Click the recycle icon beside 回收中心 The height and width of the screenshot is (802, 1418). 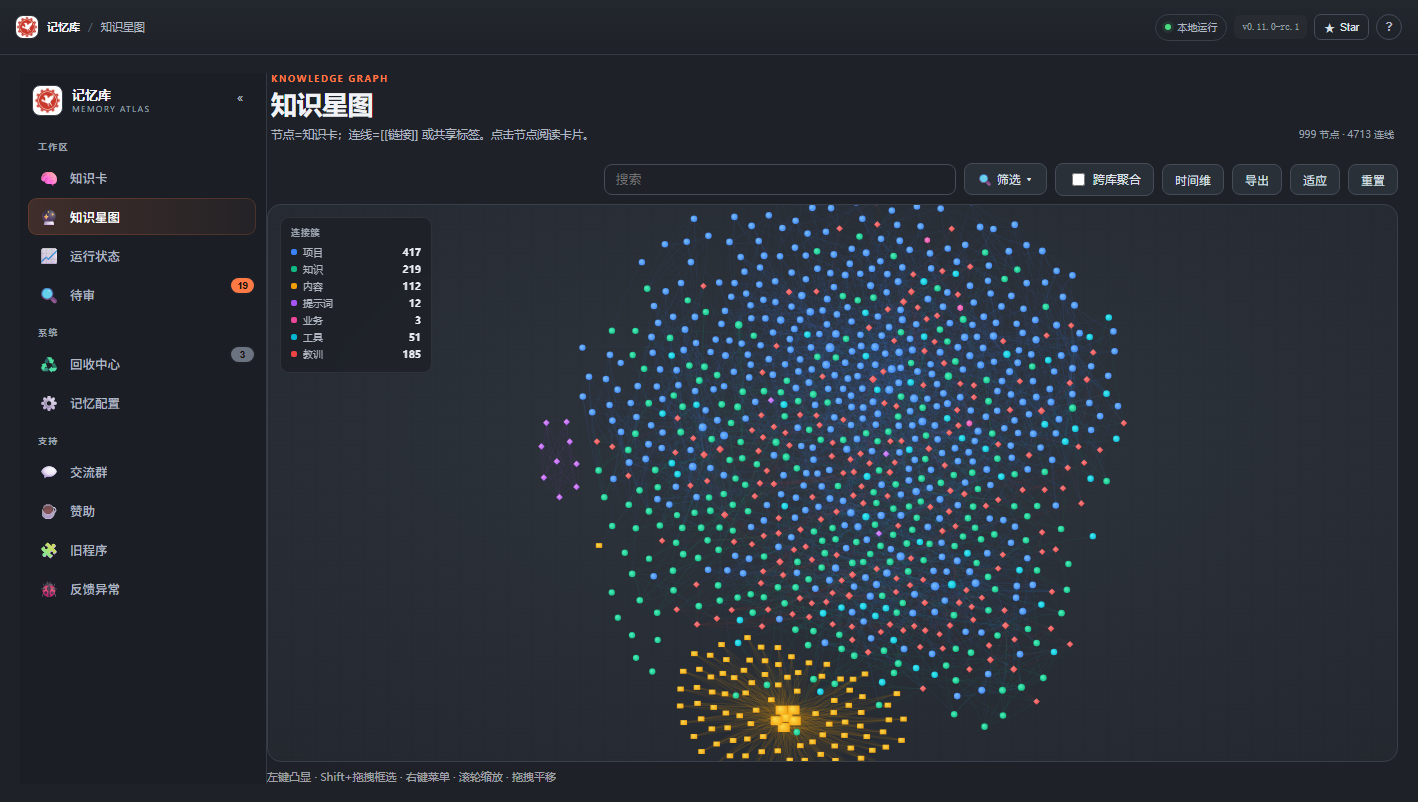click(x=49, y=364)
